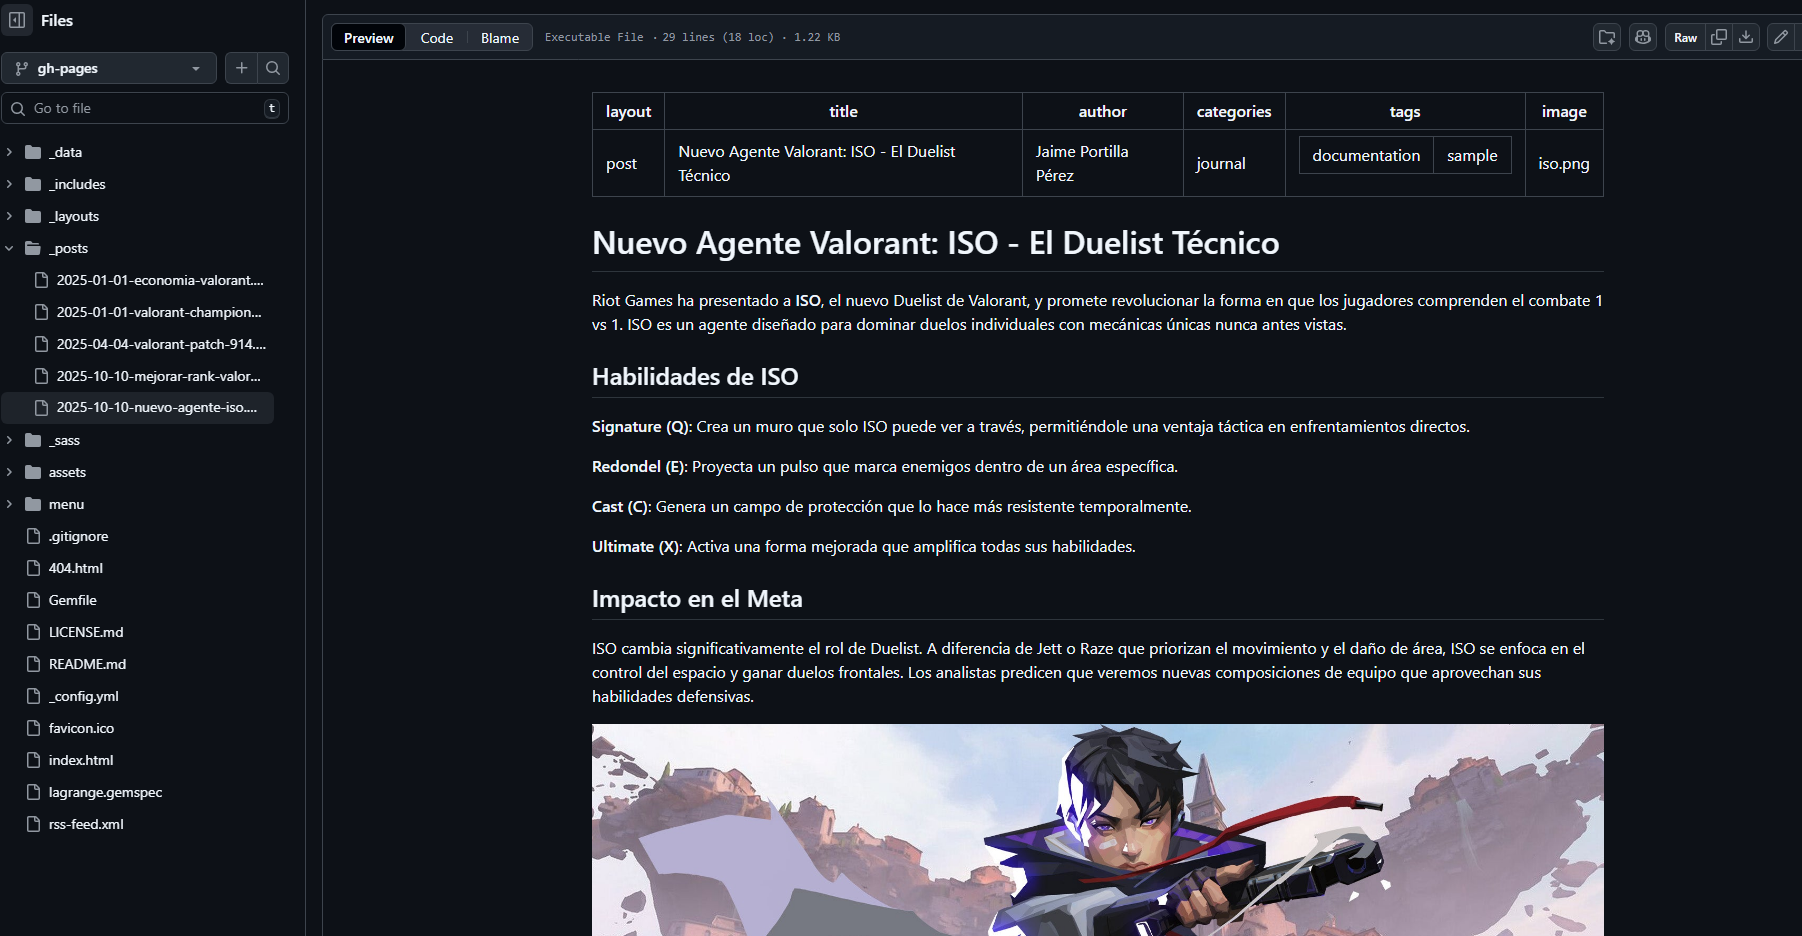Screen dimensions: 1802x936
Task: Switch to the Blame tab
Action: click(500, 38)
